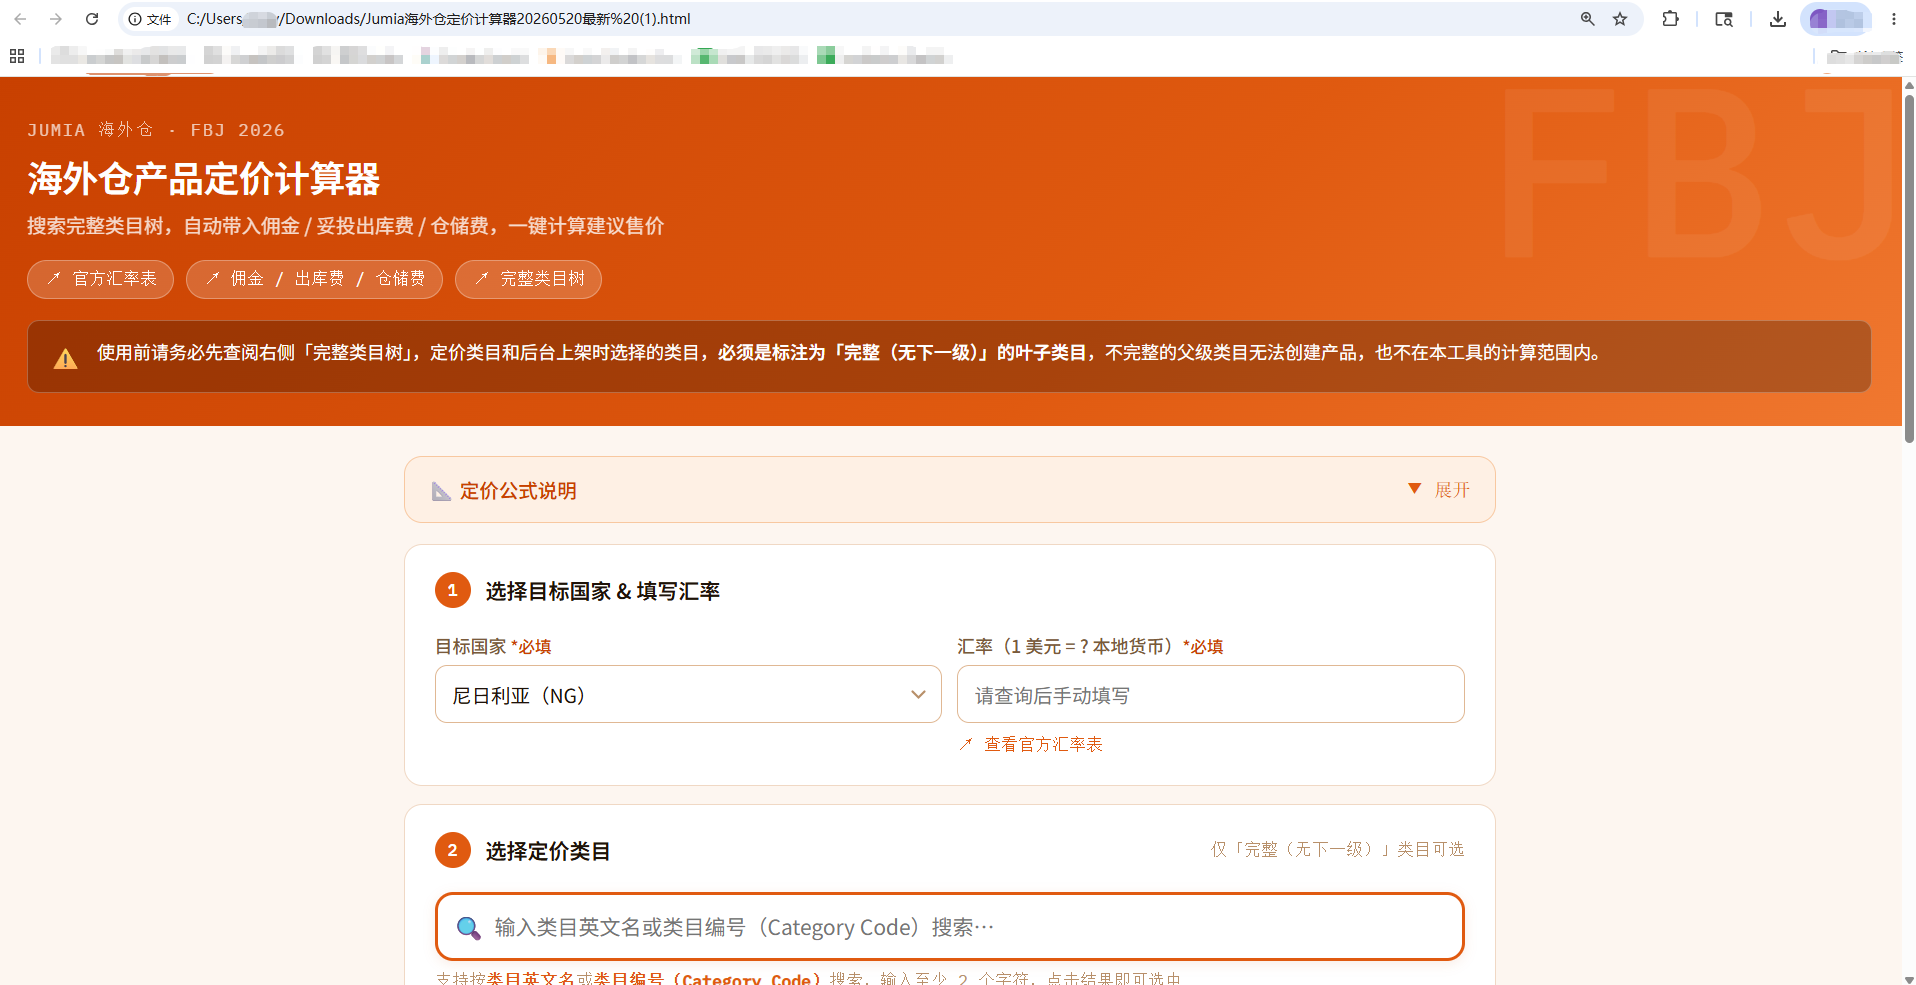Click the 选择定价类目 heading
The width and height of the screenshot is (1916, 985).
(548, 851)
